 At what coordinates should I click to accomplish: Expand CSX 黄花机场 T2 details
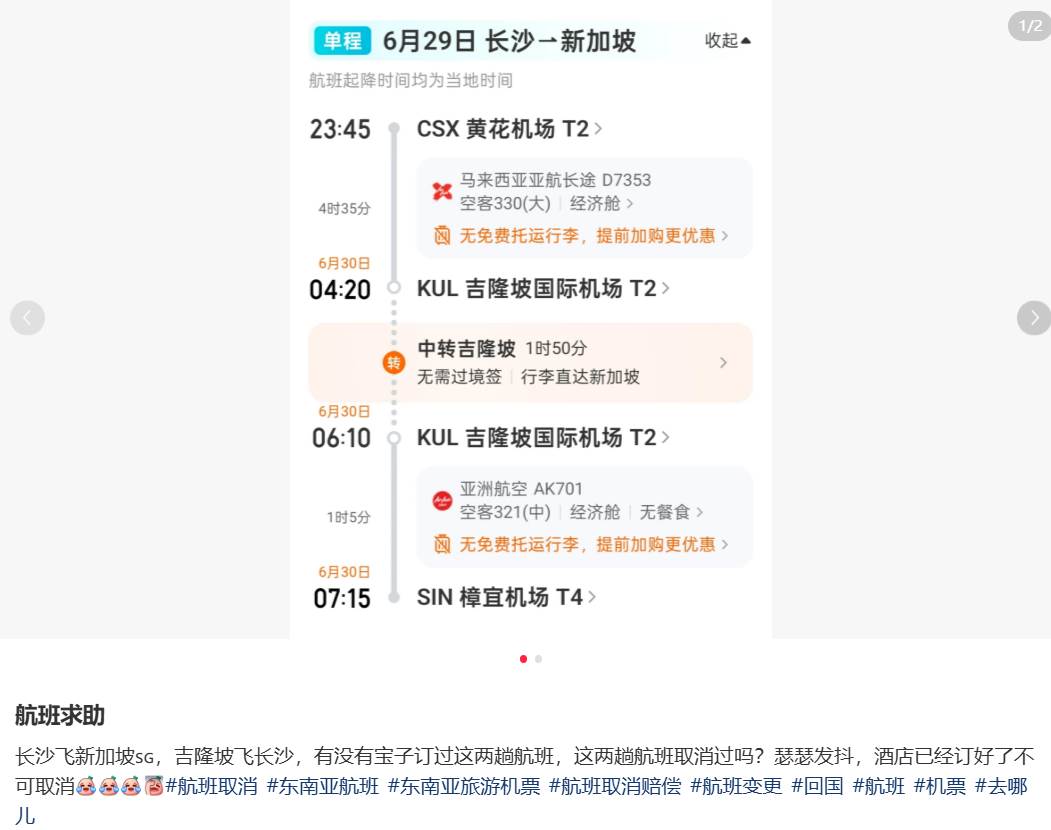pos(509,129)
